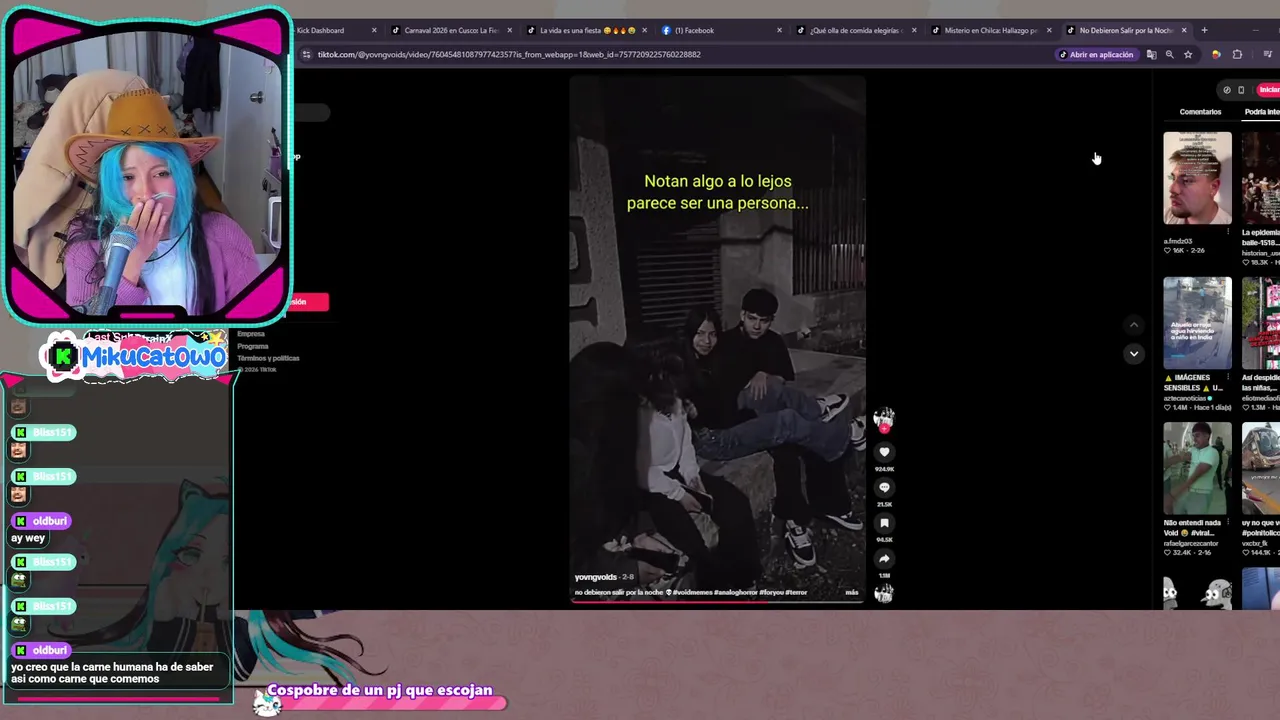Screen dimensions: 1280x720
Task: Click the #terror hashtag
Action: pos(796,592)
